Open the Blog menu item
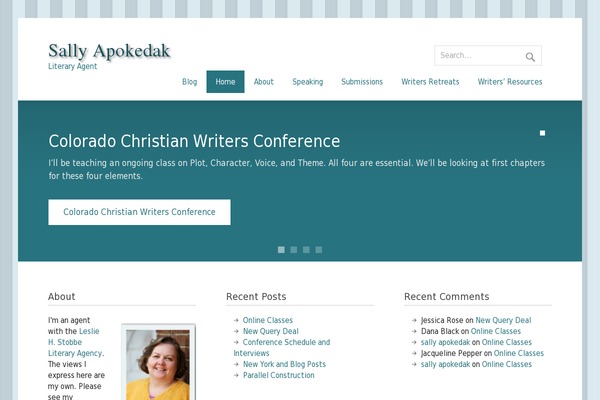 (x=189, y=82)
